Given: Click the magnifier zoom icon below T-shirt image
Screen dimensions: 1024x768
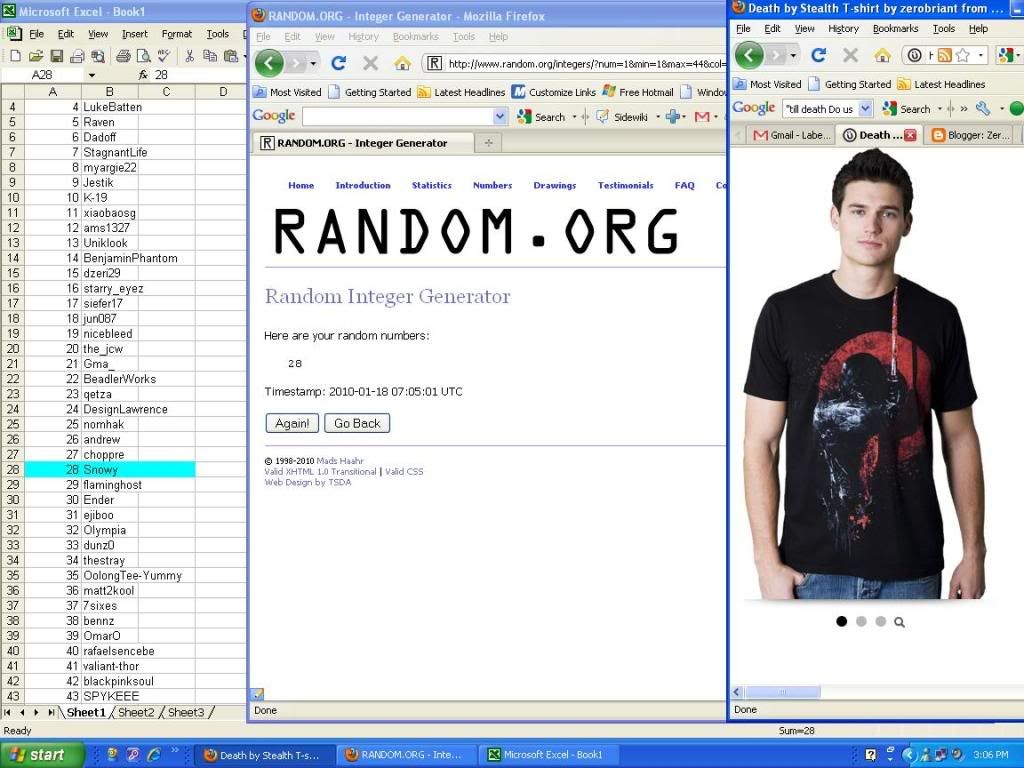Looking at the screenshot, I should [899, 622].
